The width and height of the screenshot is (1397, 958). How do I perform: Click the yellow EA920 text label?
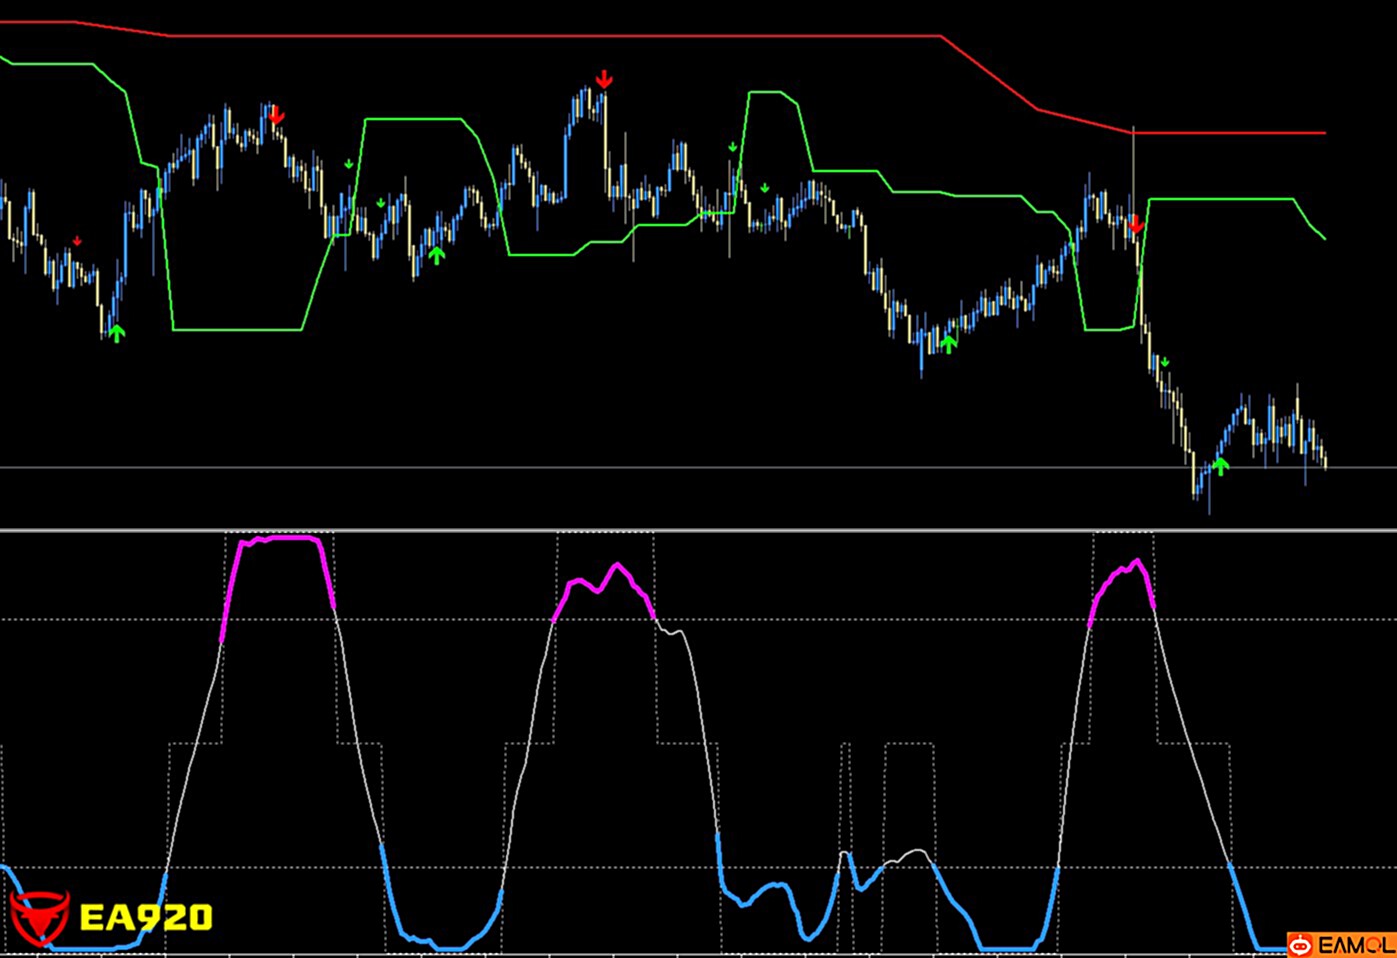[145, 917]
